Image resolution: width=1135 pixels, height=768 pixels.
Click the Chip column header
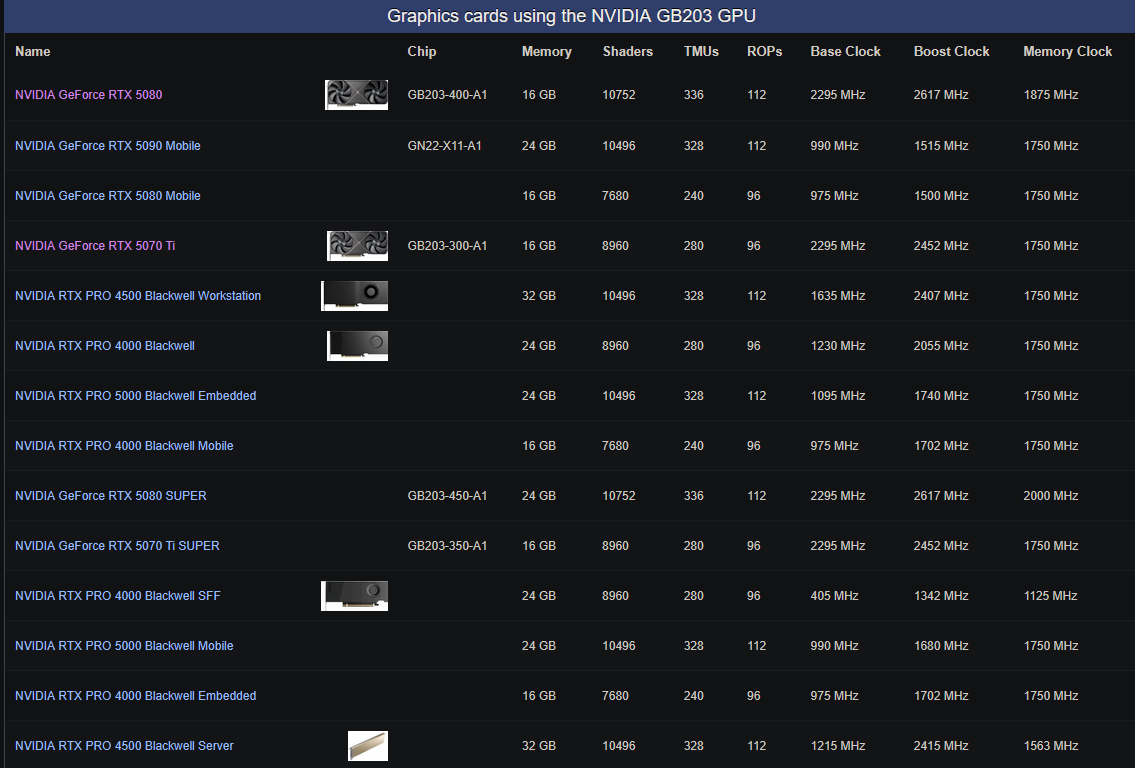click(421, 51)
